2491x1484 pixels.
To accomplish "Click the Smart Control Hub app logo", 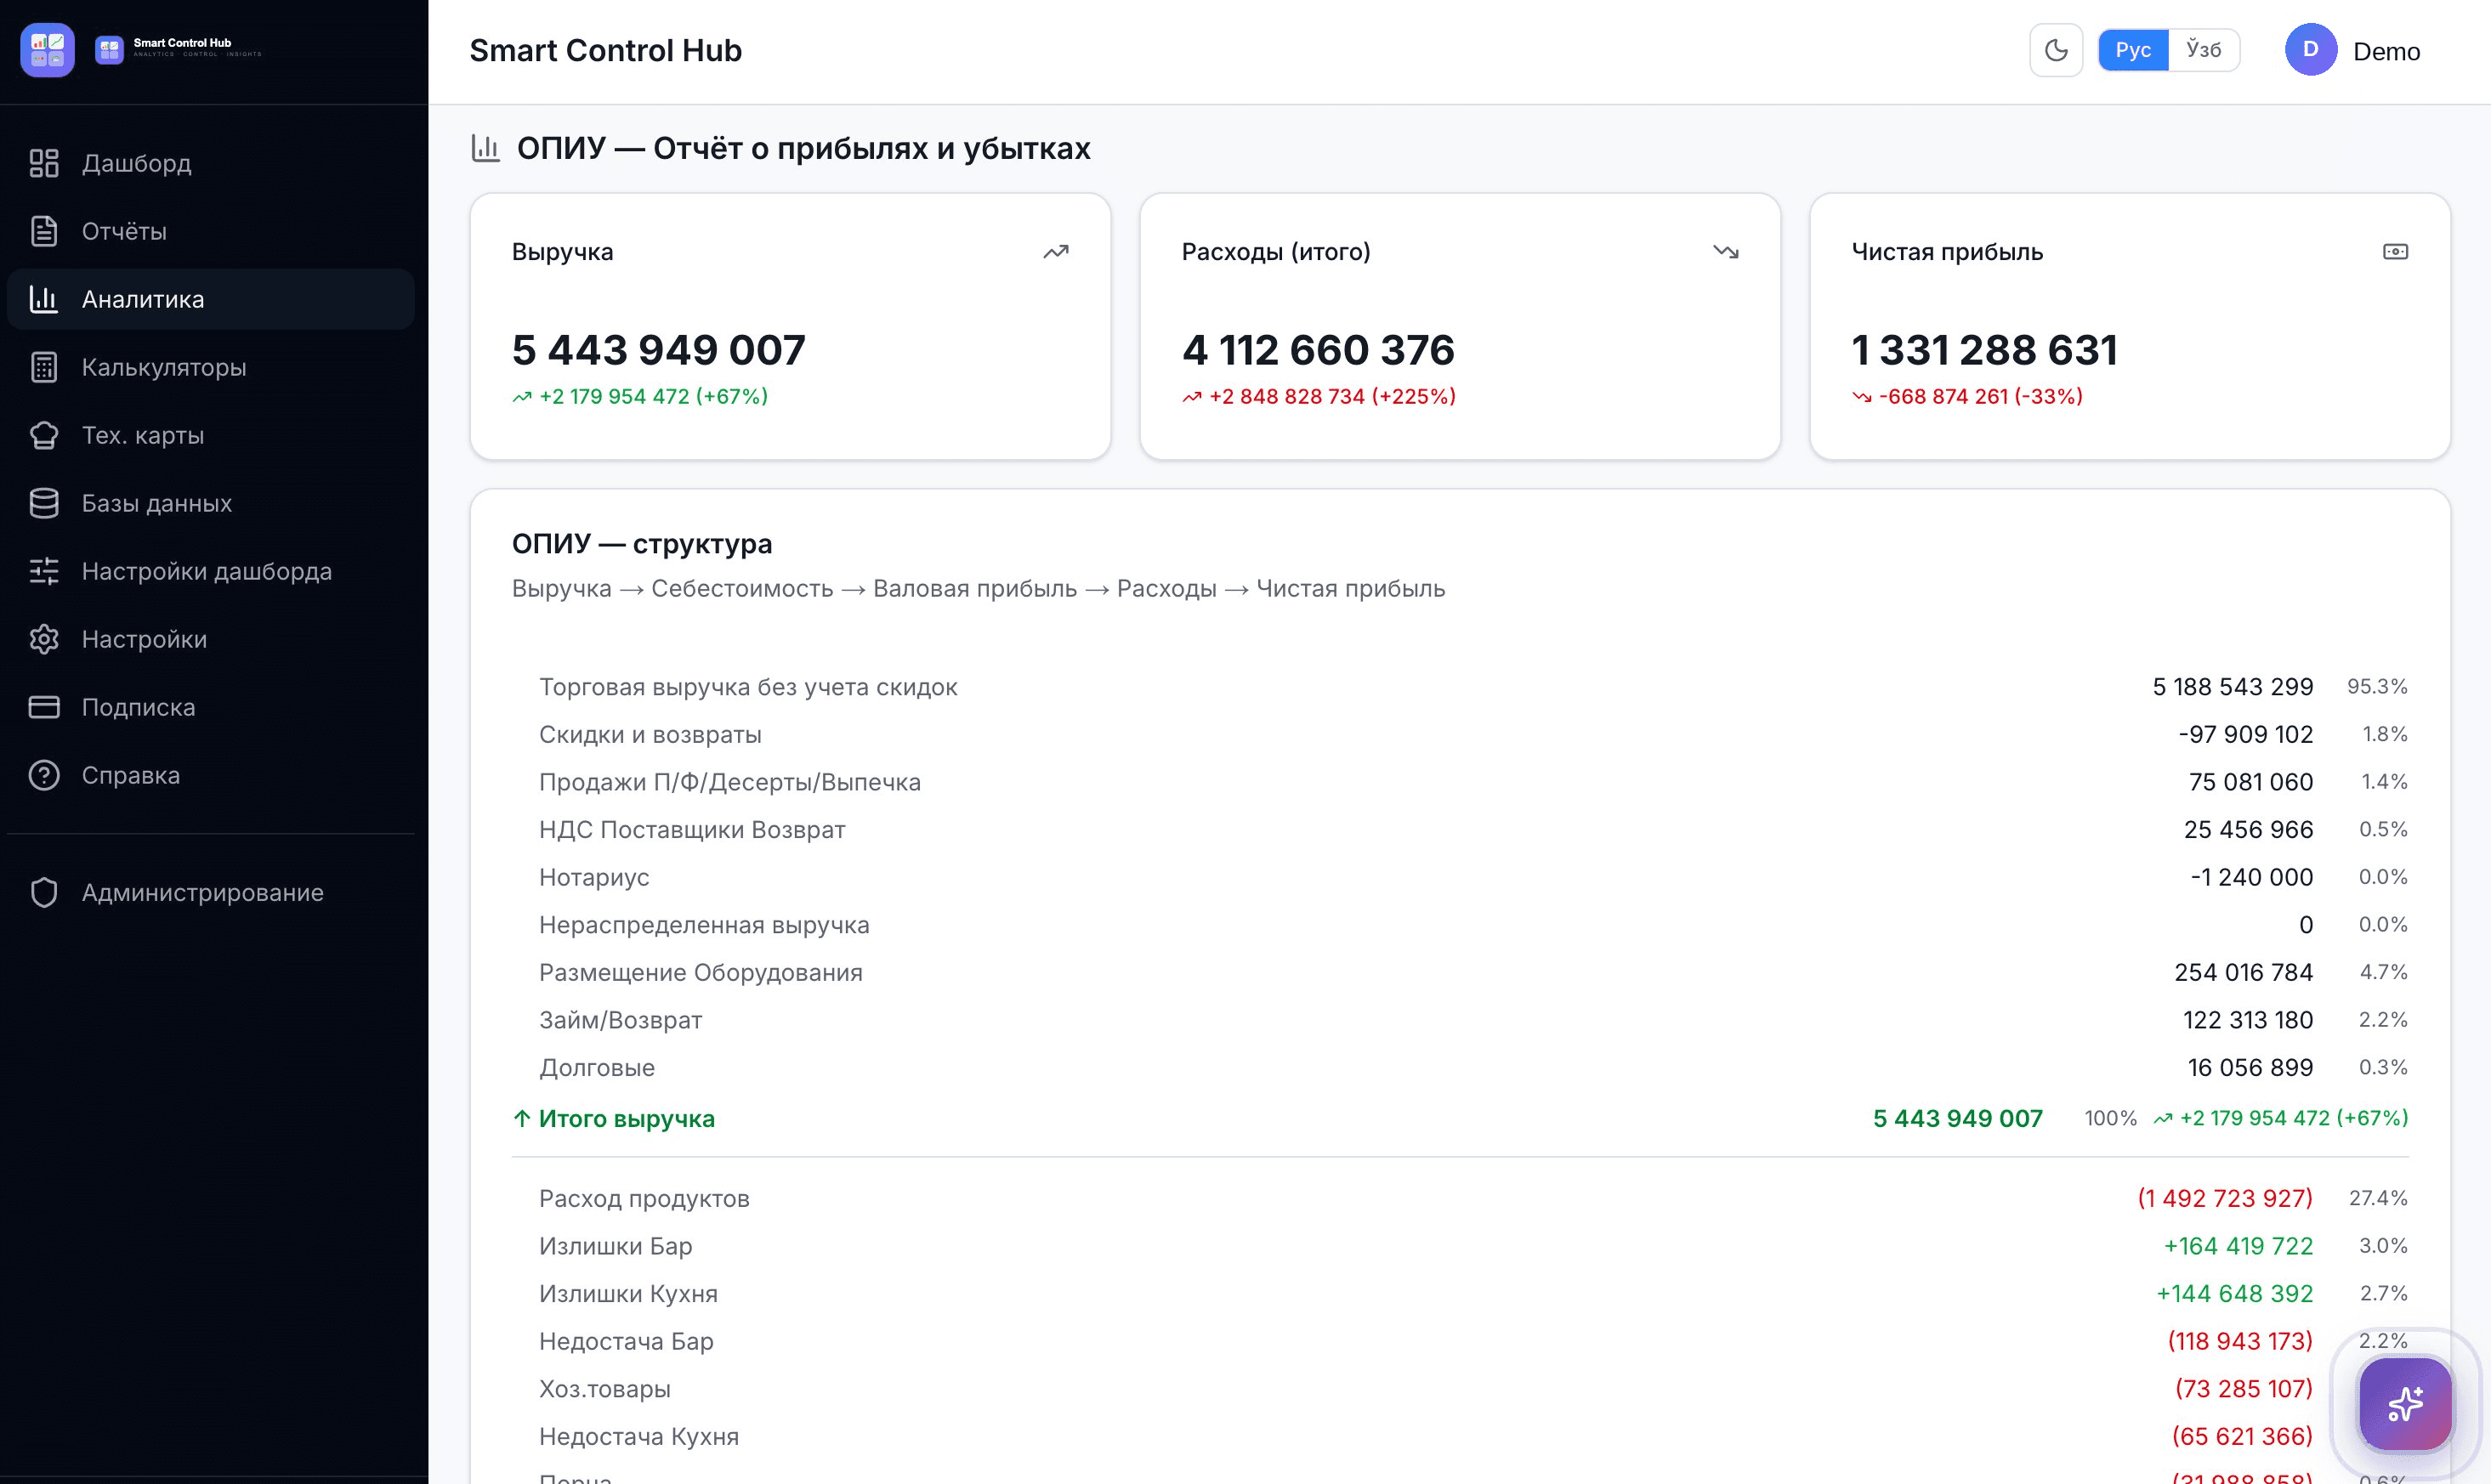I will pyautogui.click(x=47, y=50).
